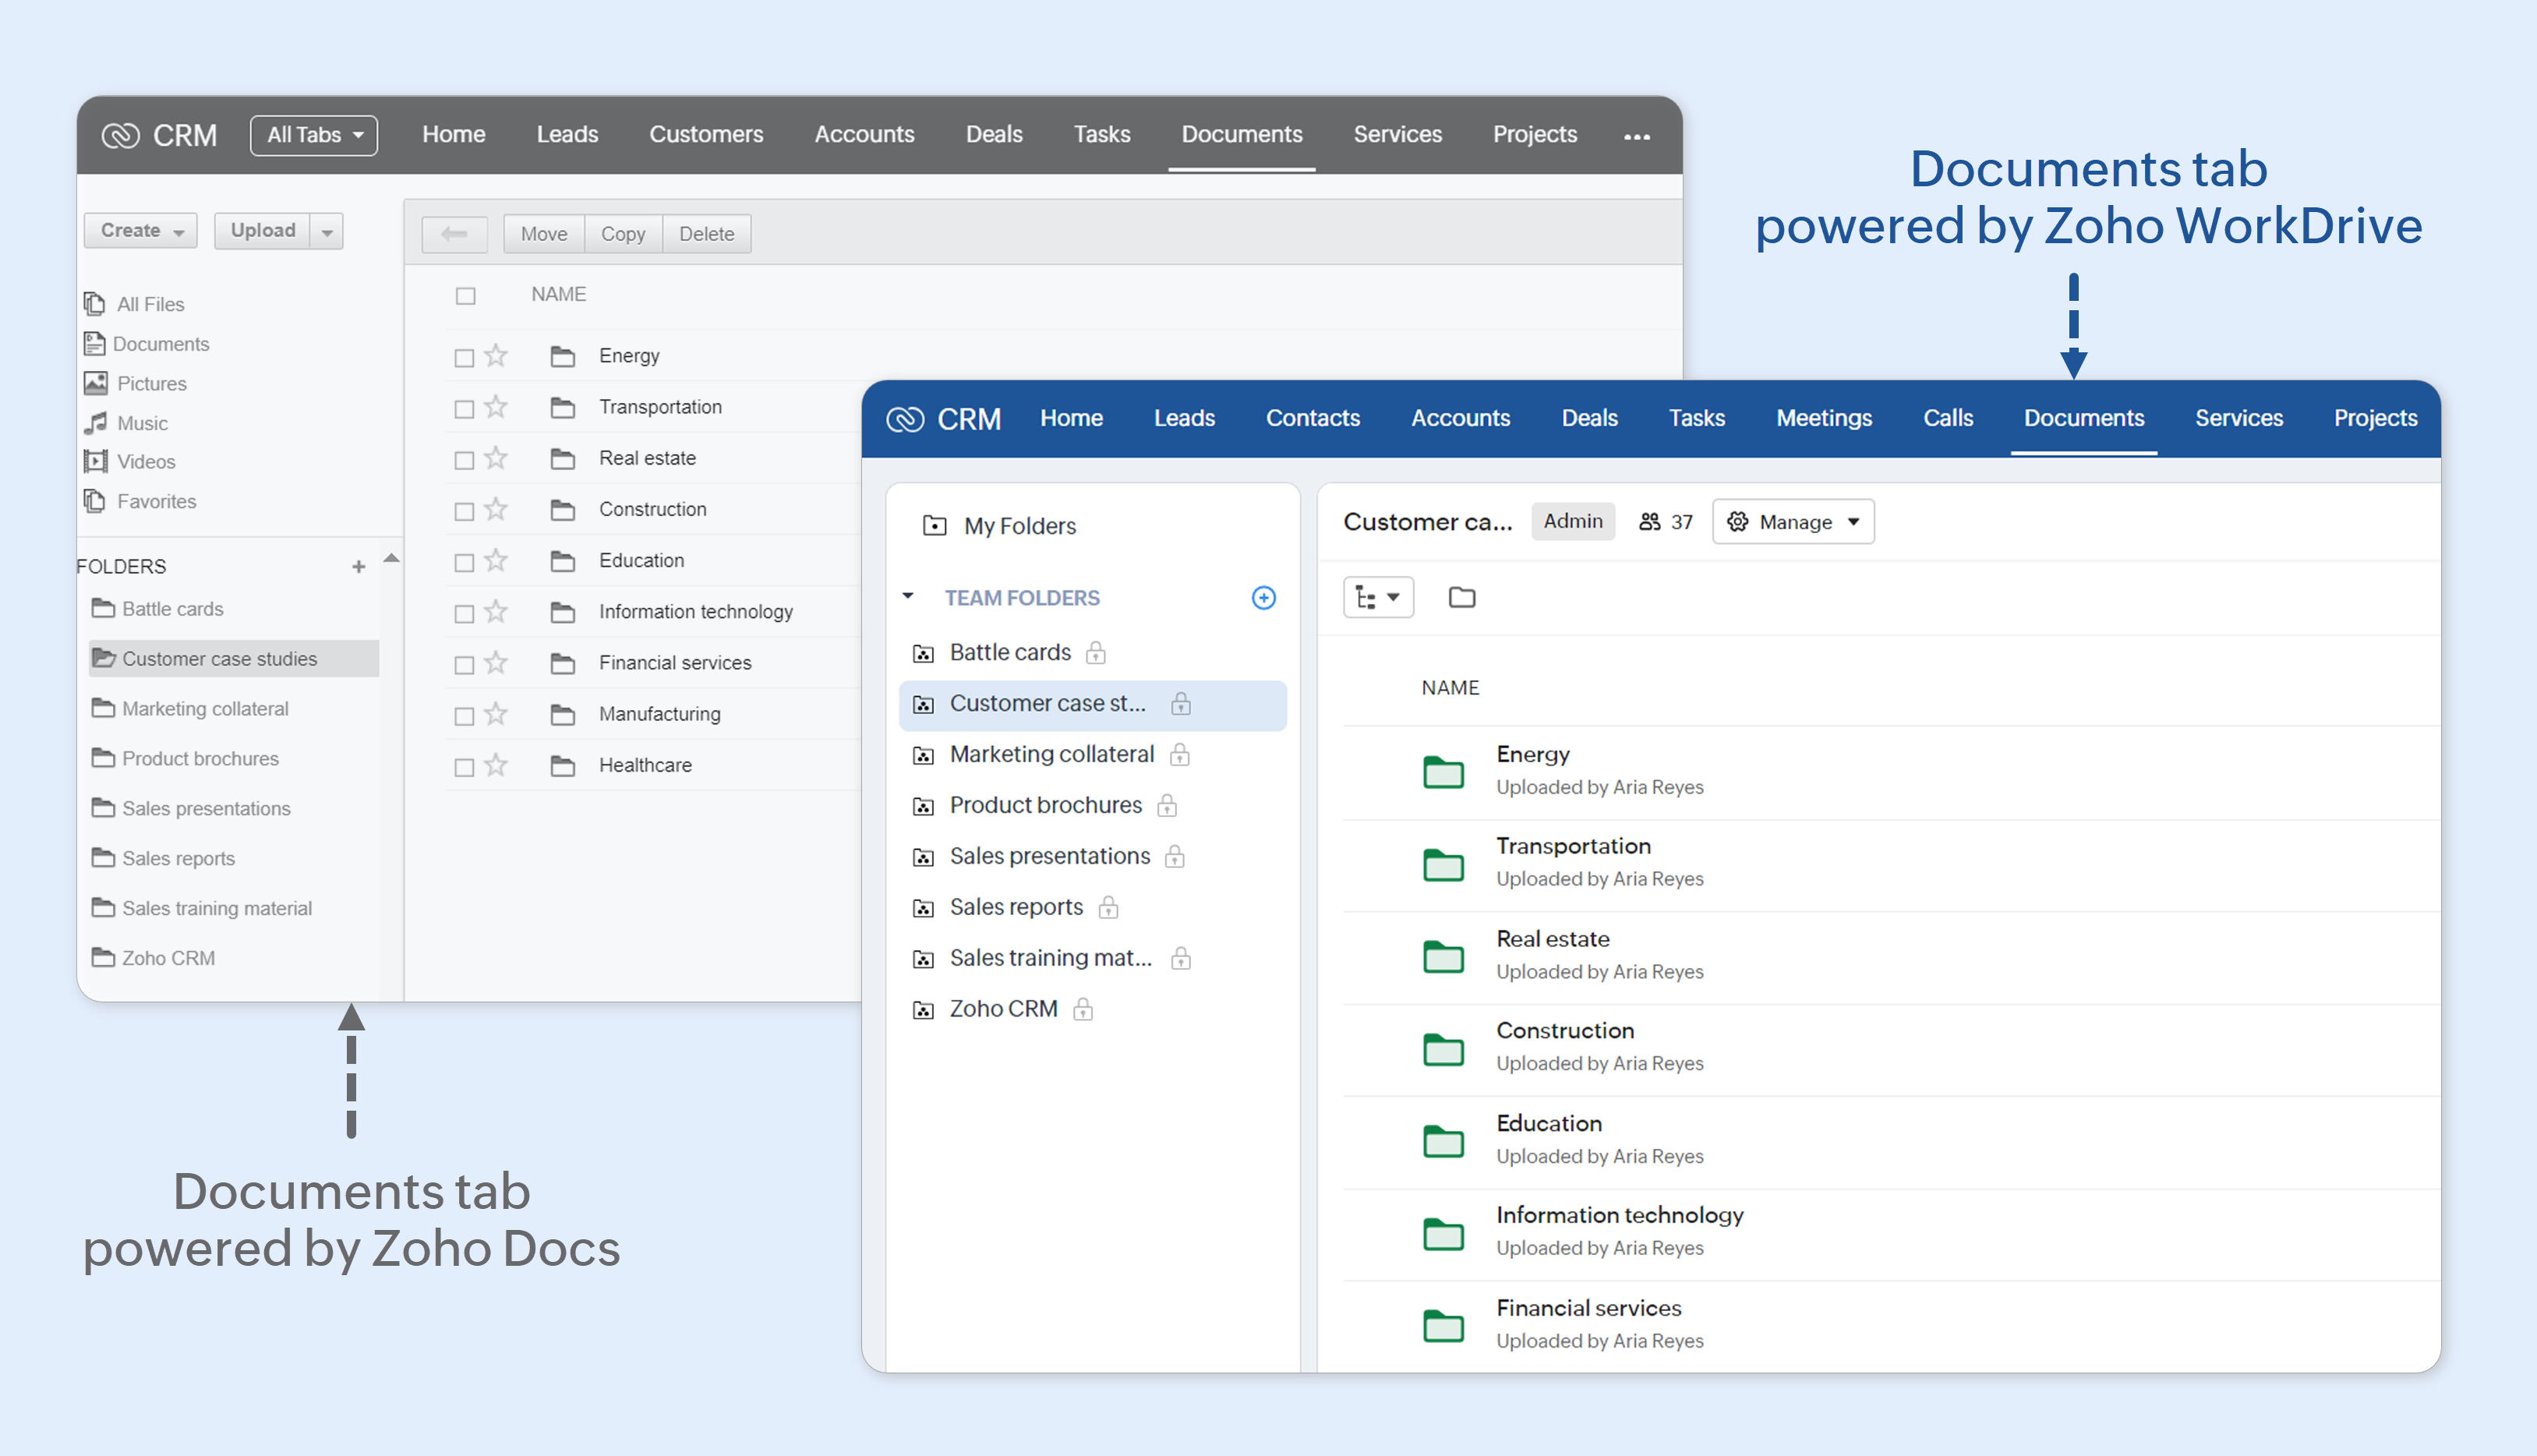Open the tree view options dropdown
Viewport: 2537px width, 1456px height.
1377,597
